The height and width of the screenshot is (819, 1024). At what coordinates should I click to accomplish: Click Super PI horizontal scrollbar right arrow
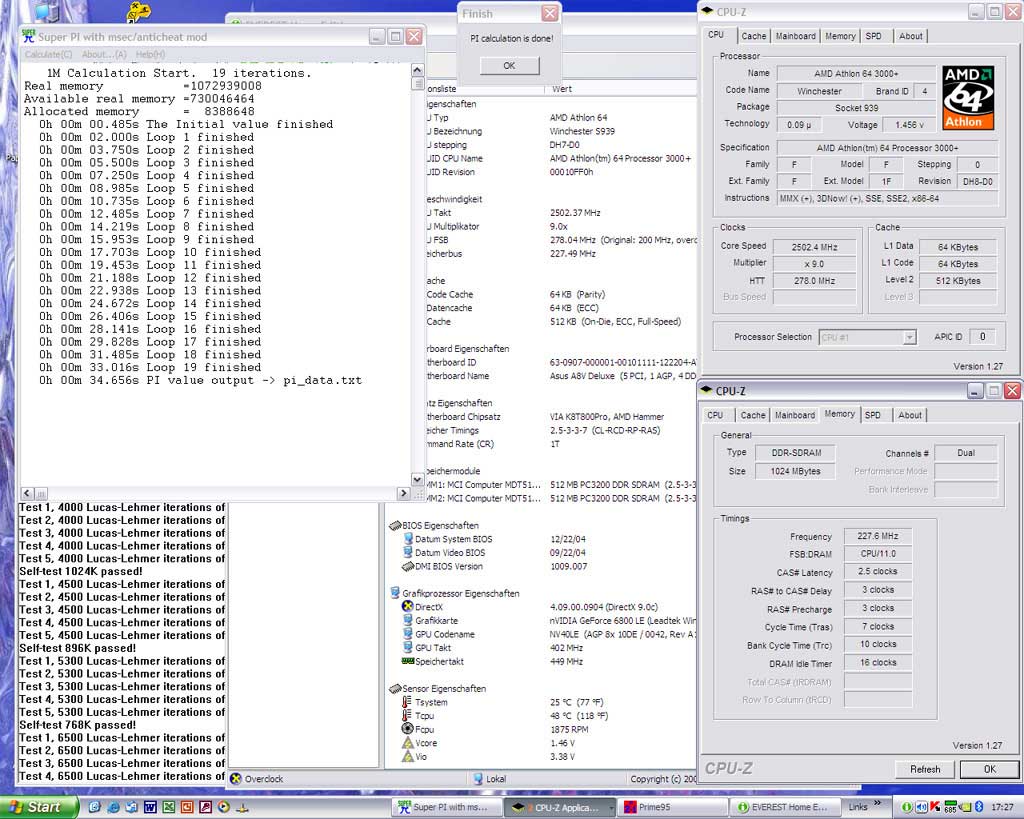point(403,493)
